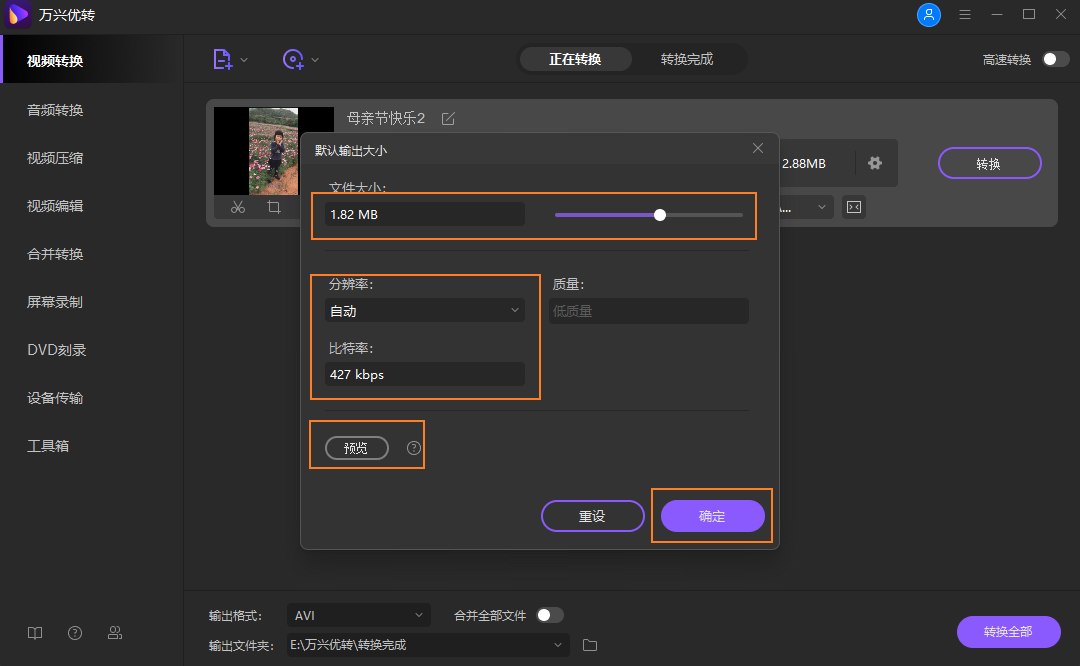Viewport: 1080px width, 666px height.
Task: Open the output folder via the folder icon
Action: coord(589,646)
